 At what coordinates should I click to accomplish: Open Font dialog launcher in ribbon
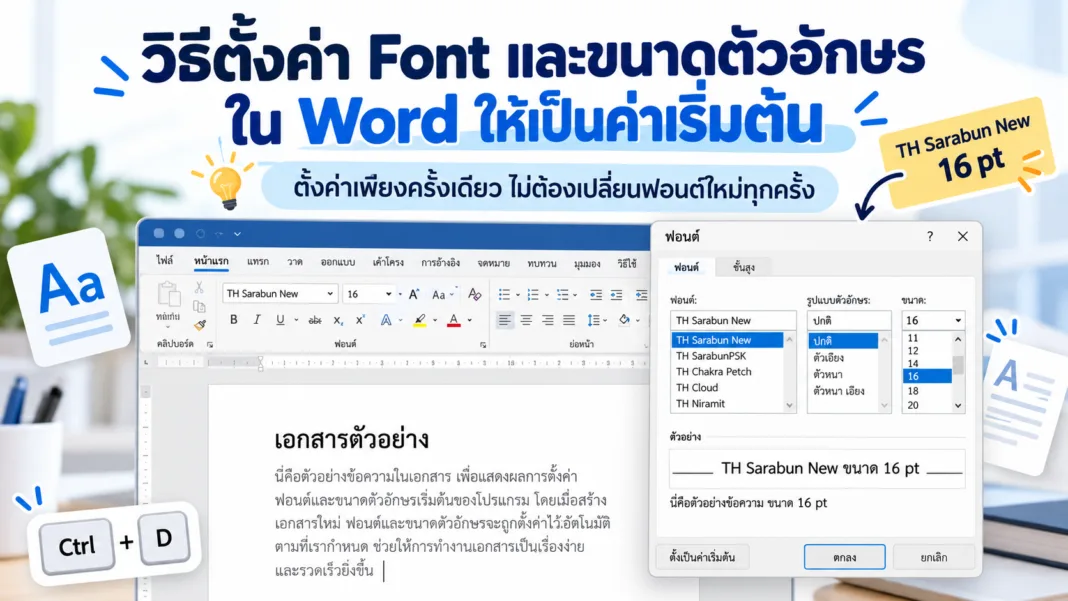(x=483, y=345)
